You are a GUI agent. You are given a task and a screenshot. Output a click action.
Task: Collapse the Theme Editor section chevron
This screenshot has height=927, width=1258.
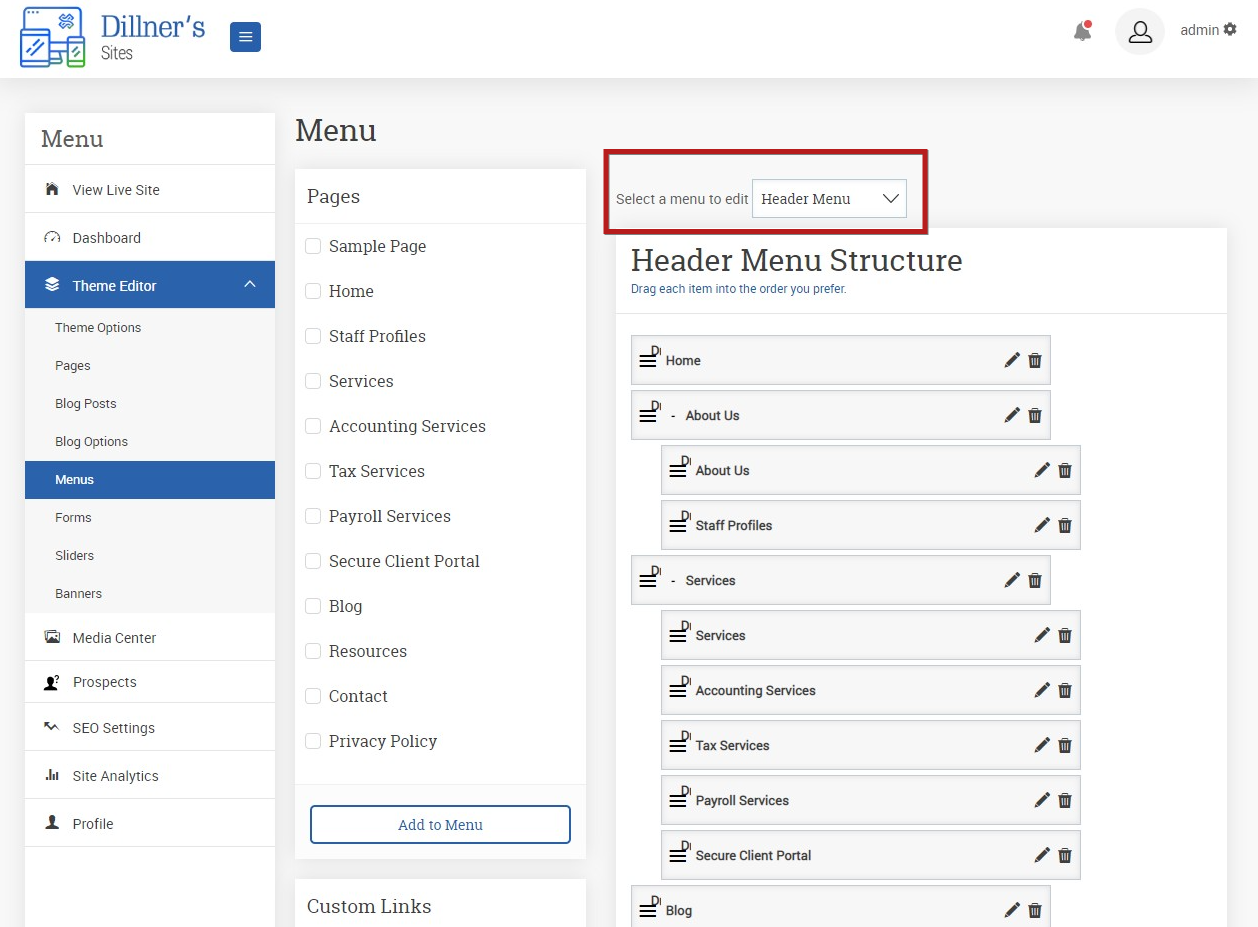click(250, 285)
